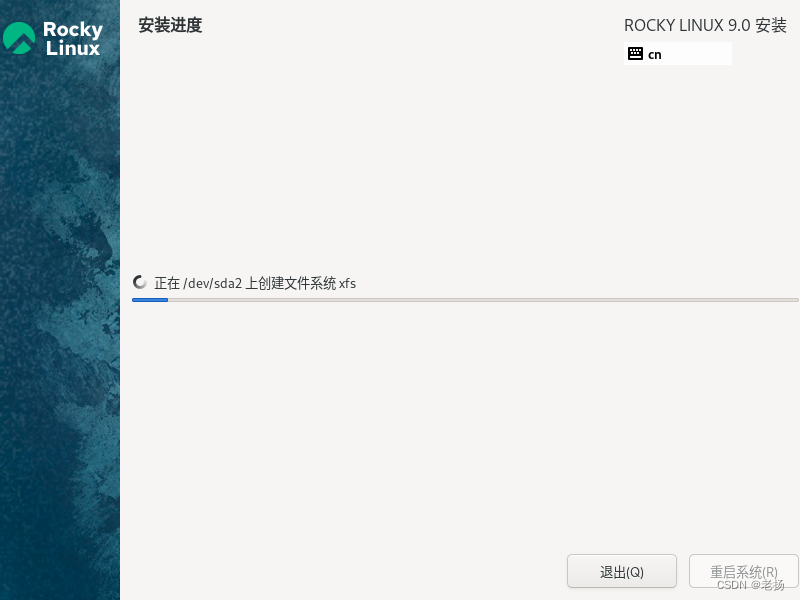Click the 安装进度 heading
This screenshot has height=600, width=800.
[170, 25]
